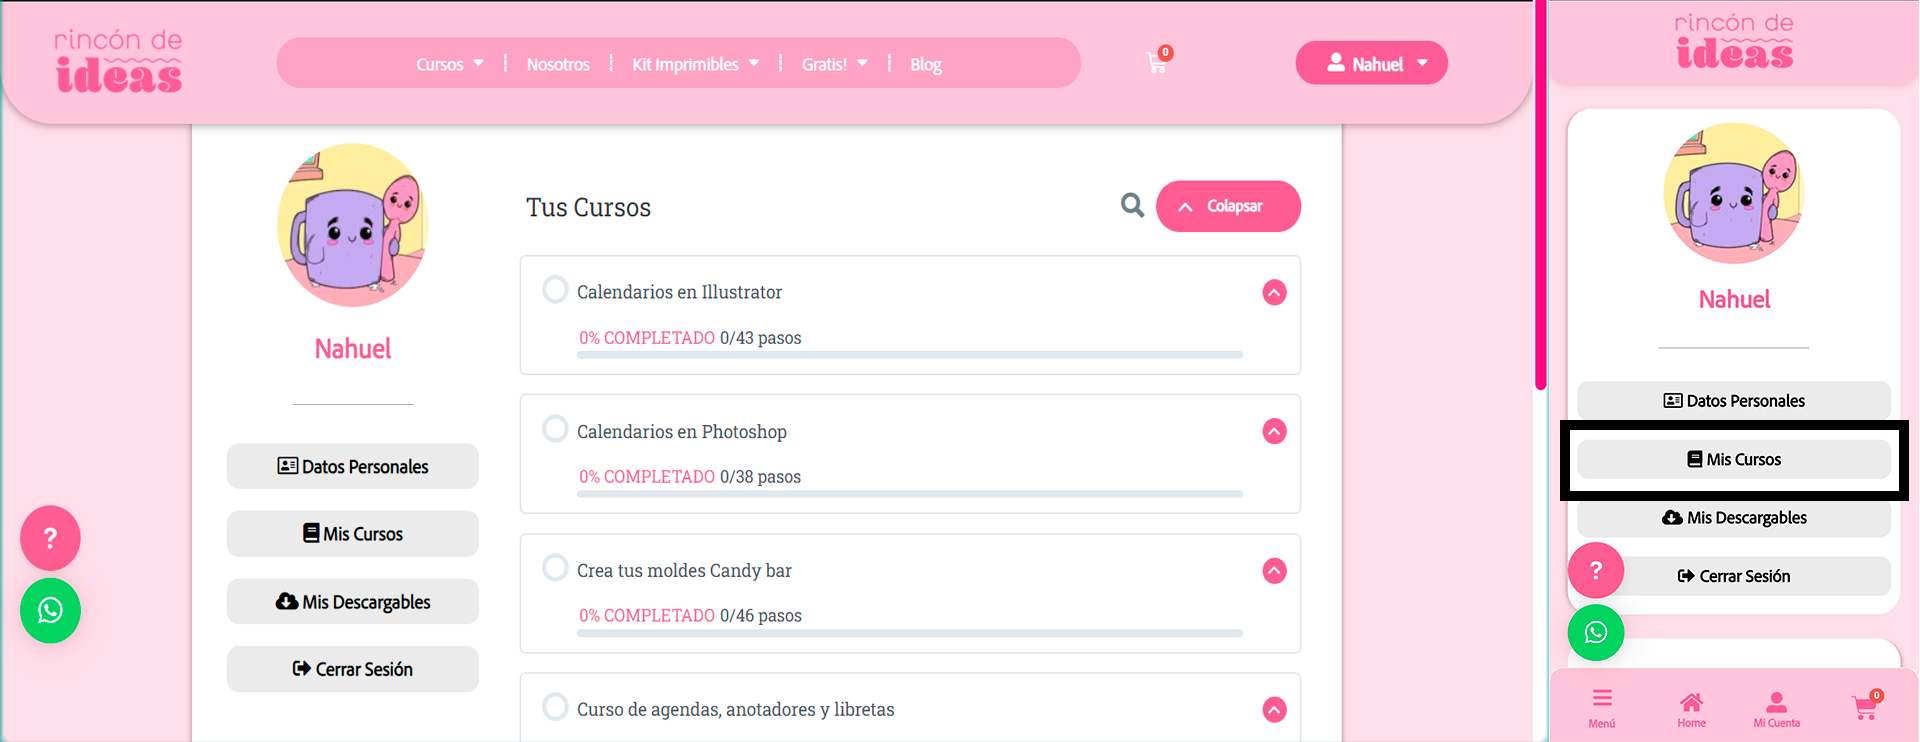Open the WhatsApp chat bubble at far left

[x=50, y=610]
